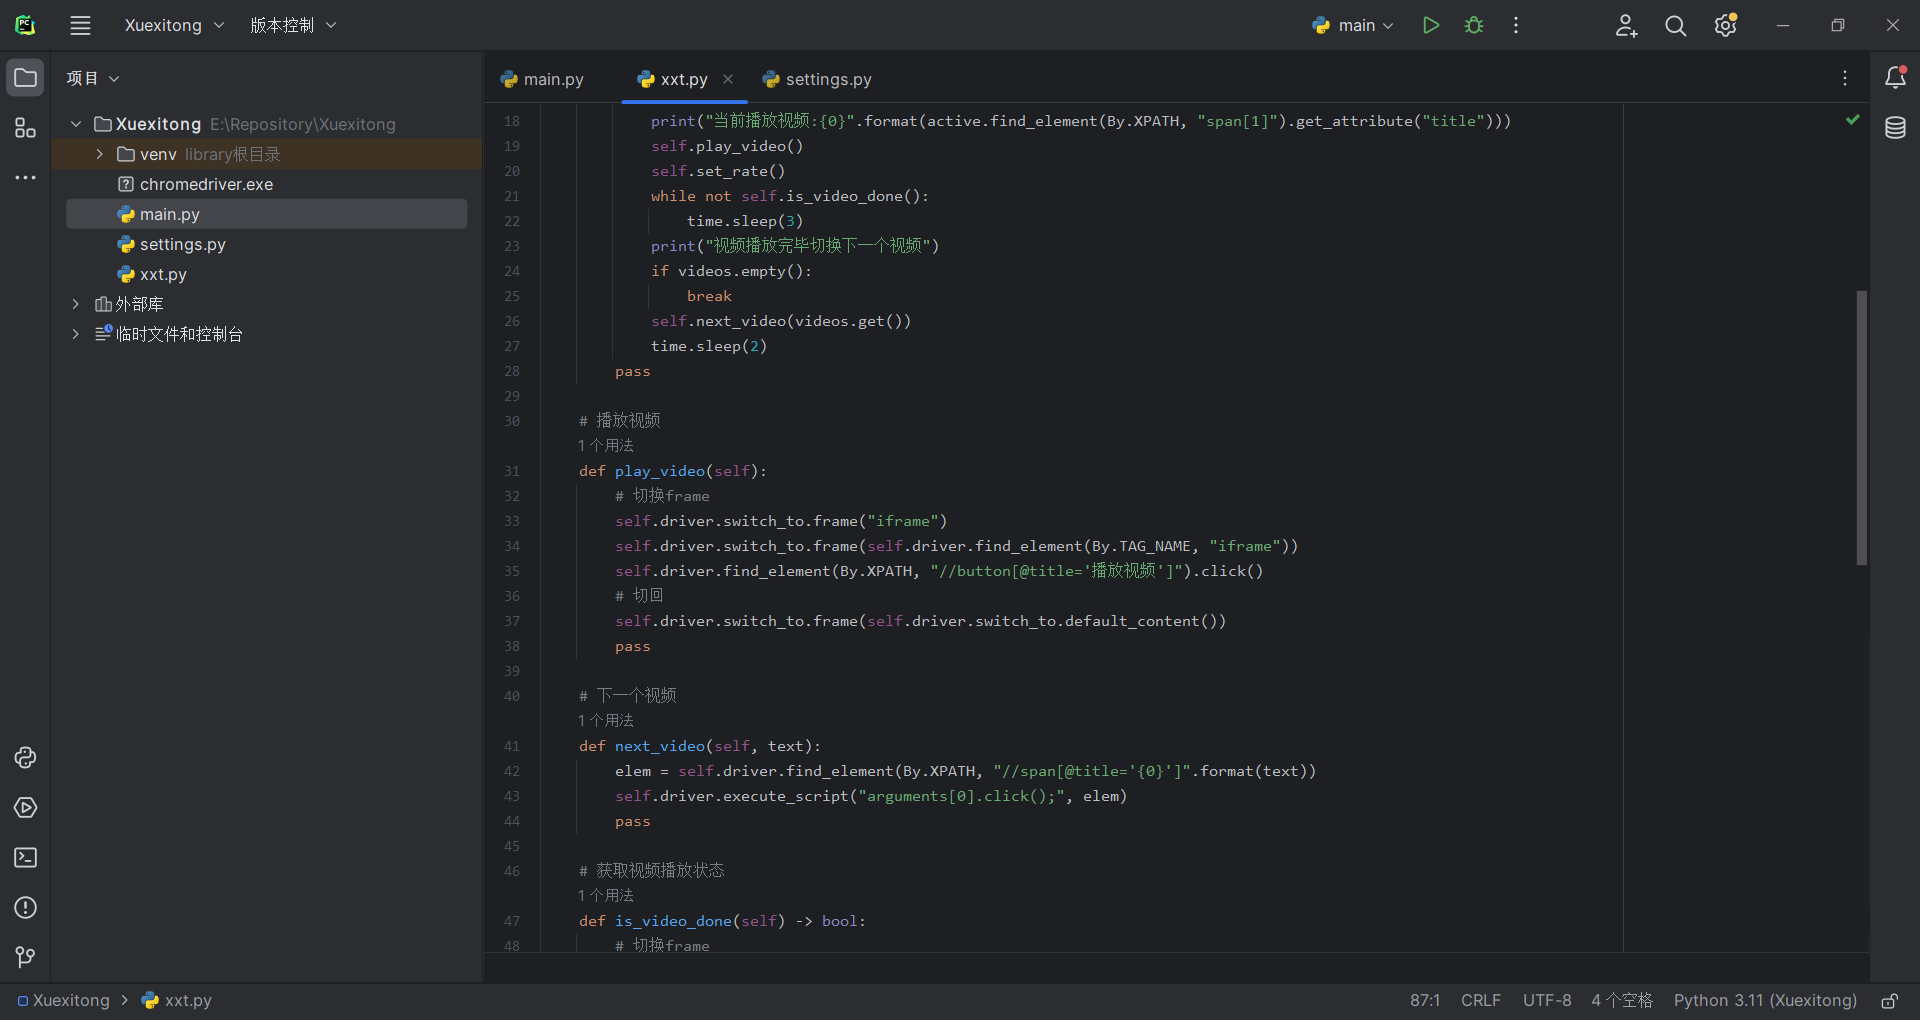Change UTF-8 file encoding
1920x1020 pixels.
click(x=1547, y=1001)
